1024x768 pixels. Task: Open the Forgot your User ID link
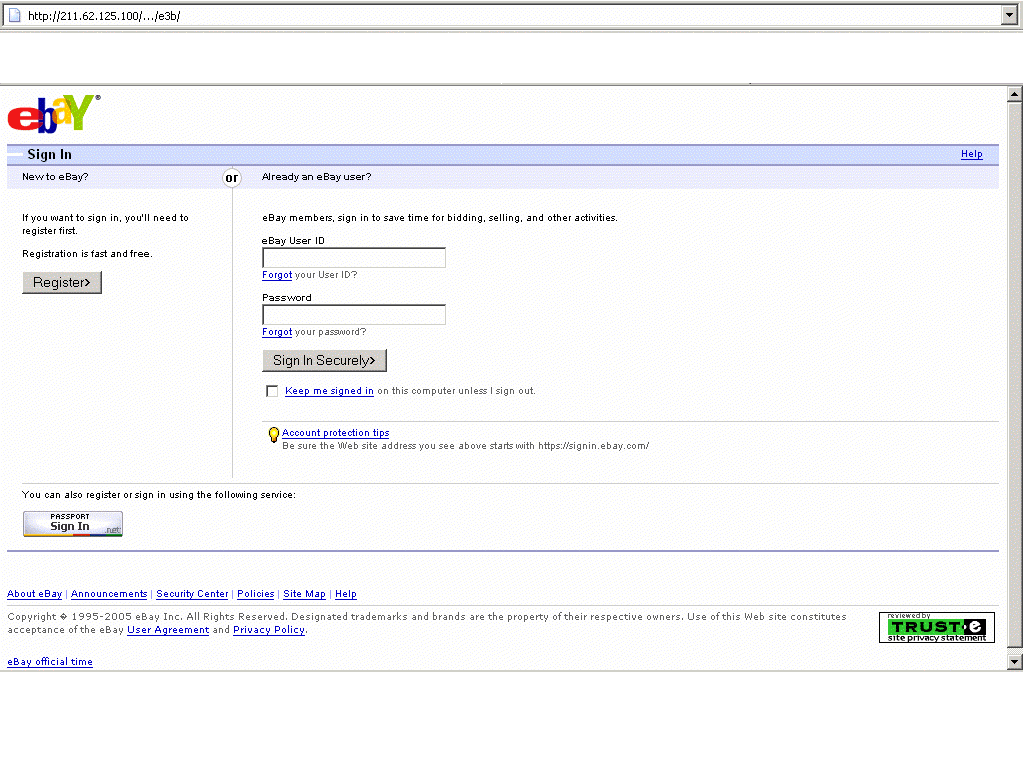(277, 275)
